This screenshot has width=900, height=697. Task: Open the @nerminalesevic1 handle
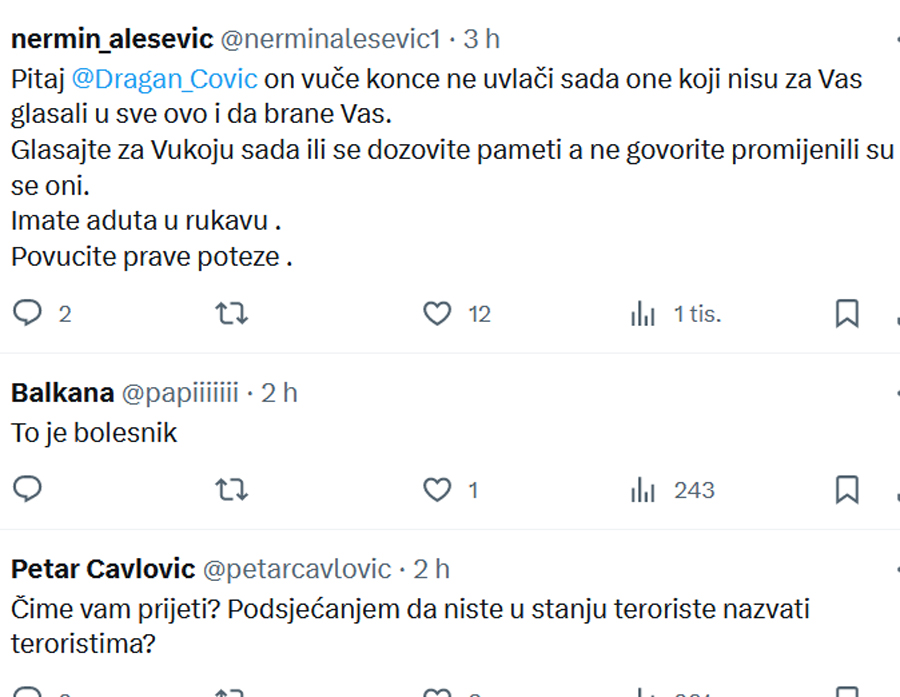(331, 39)
